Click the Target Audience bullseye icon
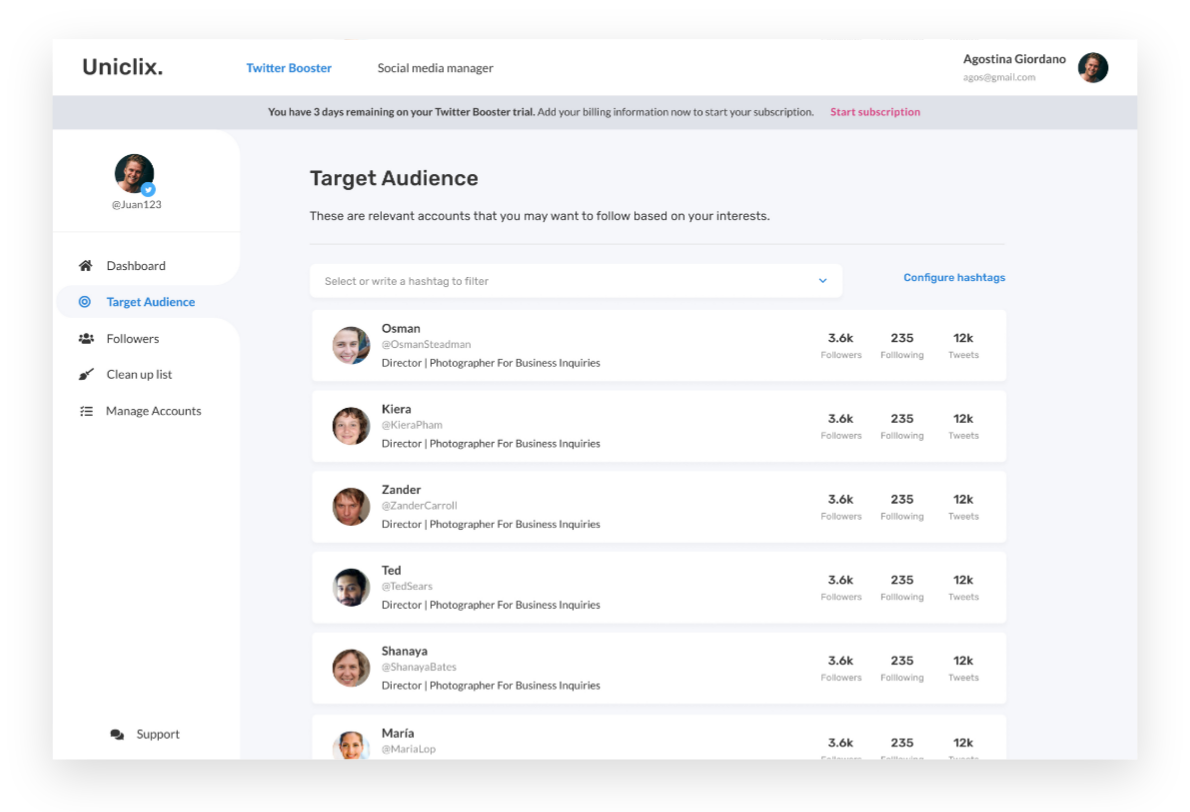This screenshot has height=812, width=1190. (x=85, y=302)
